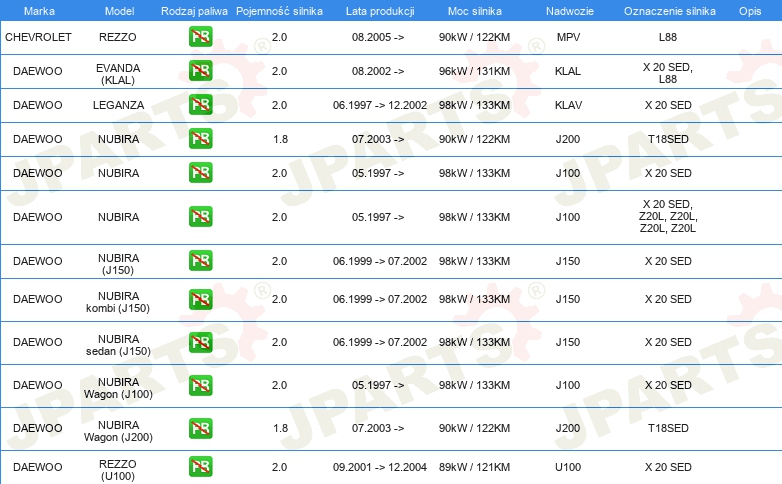This screenshot has width=782, height=484.
Task: Click the DAEWOO cell in LEGANZA row
Action: (x=38, y=105)
